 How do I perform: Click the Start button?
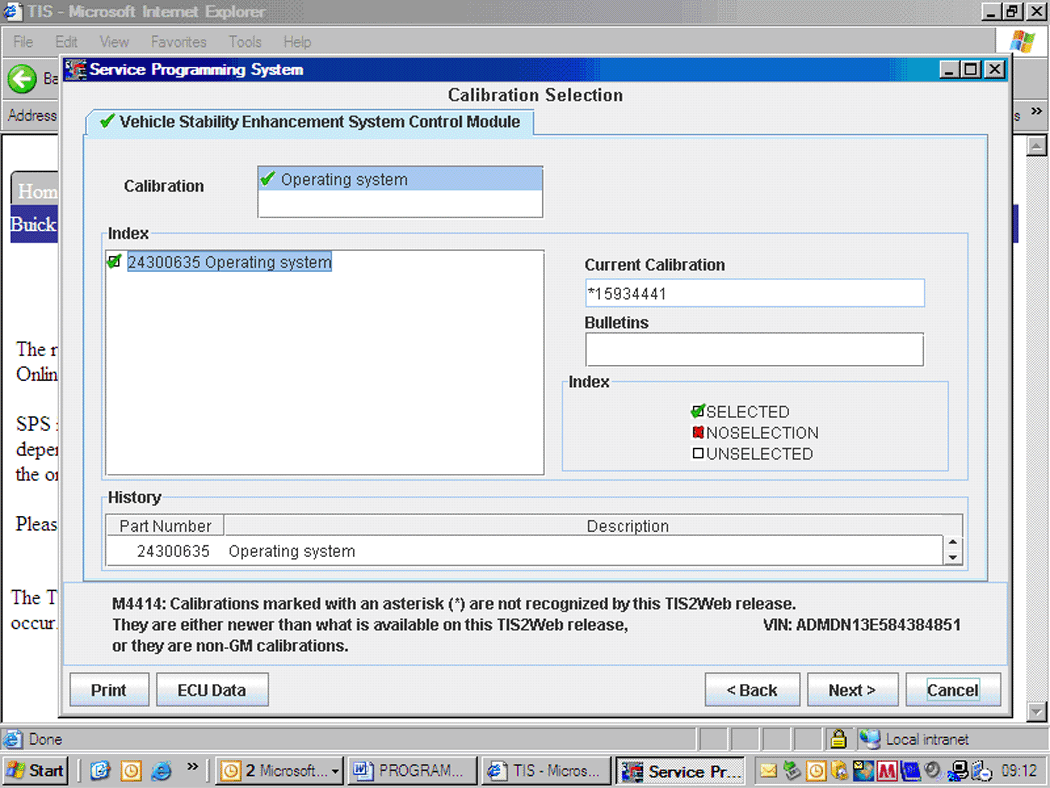[36, 771]
